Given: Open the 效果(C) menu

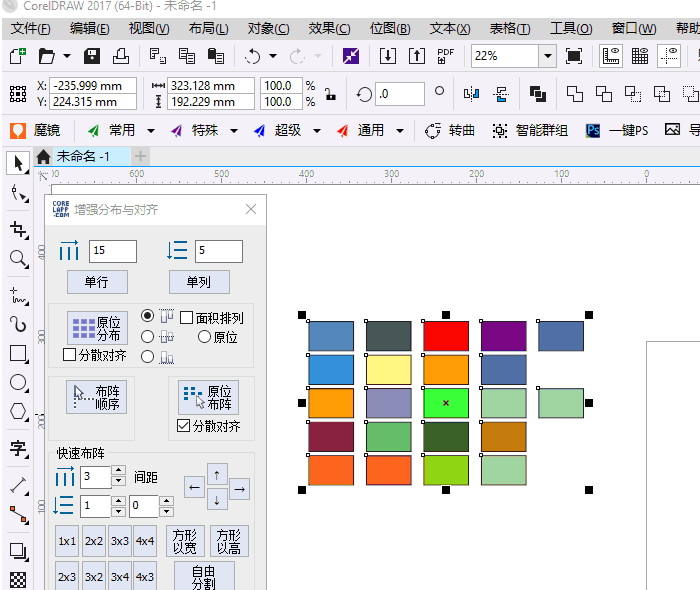Looking at the screenshot, I should pos(329,29).
